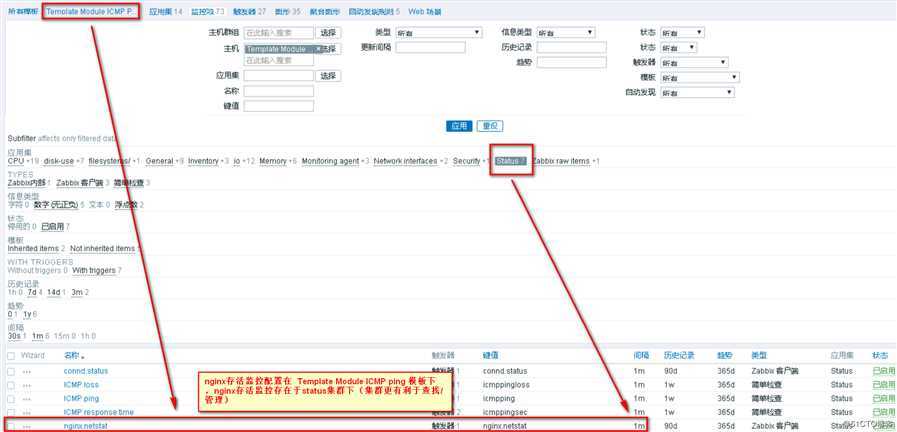Filter by Memory application subfilter
897x432 pixels.
click(273, 161)
